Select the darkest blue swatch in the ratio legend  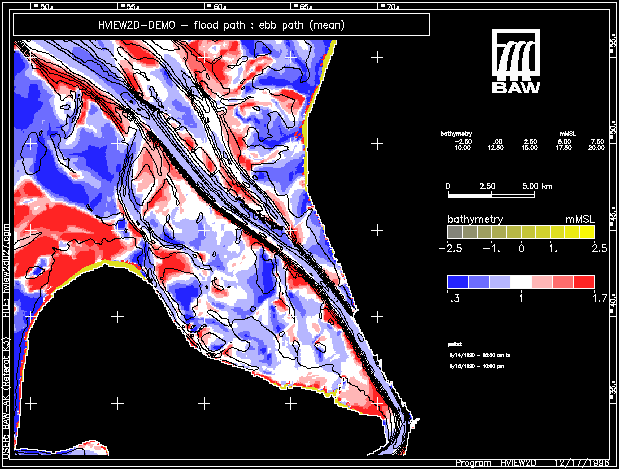tap(458, 282)
